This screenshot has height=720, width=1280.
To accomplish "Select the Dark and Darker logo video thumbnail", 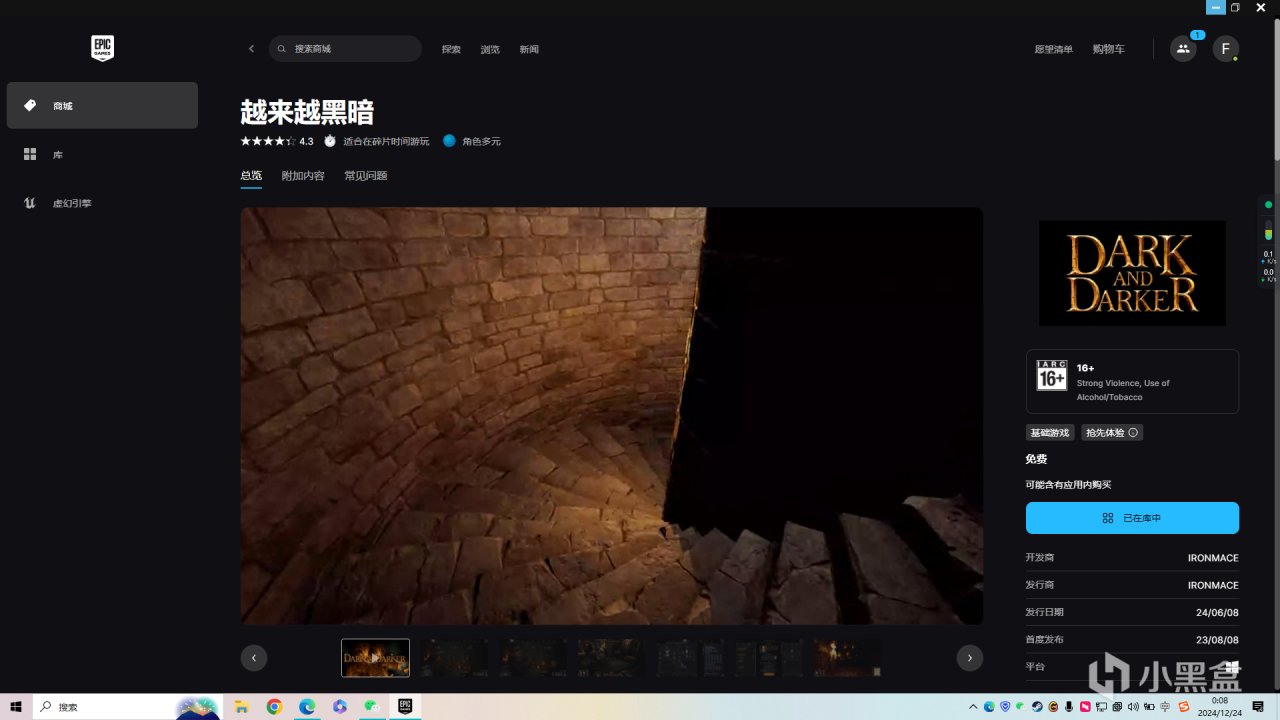I will tap(375, 658).
